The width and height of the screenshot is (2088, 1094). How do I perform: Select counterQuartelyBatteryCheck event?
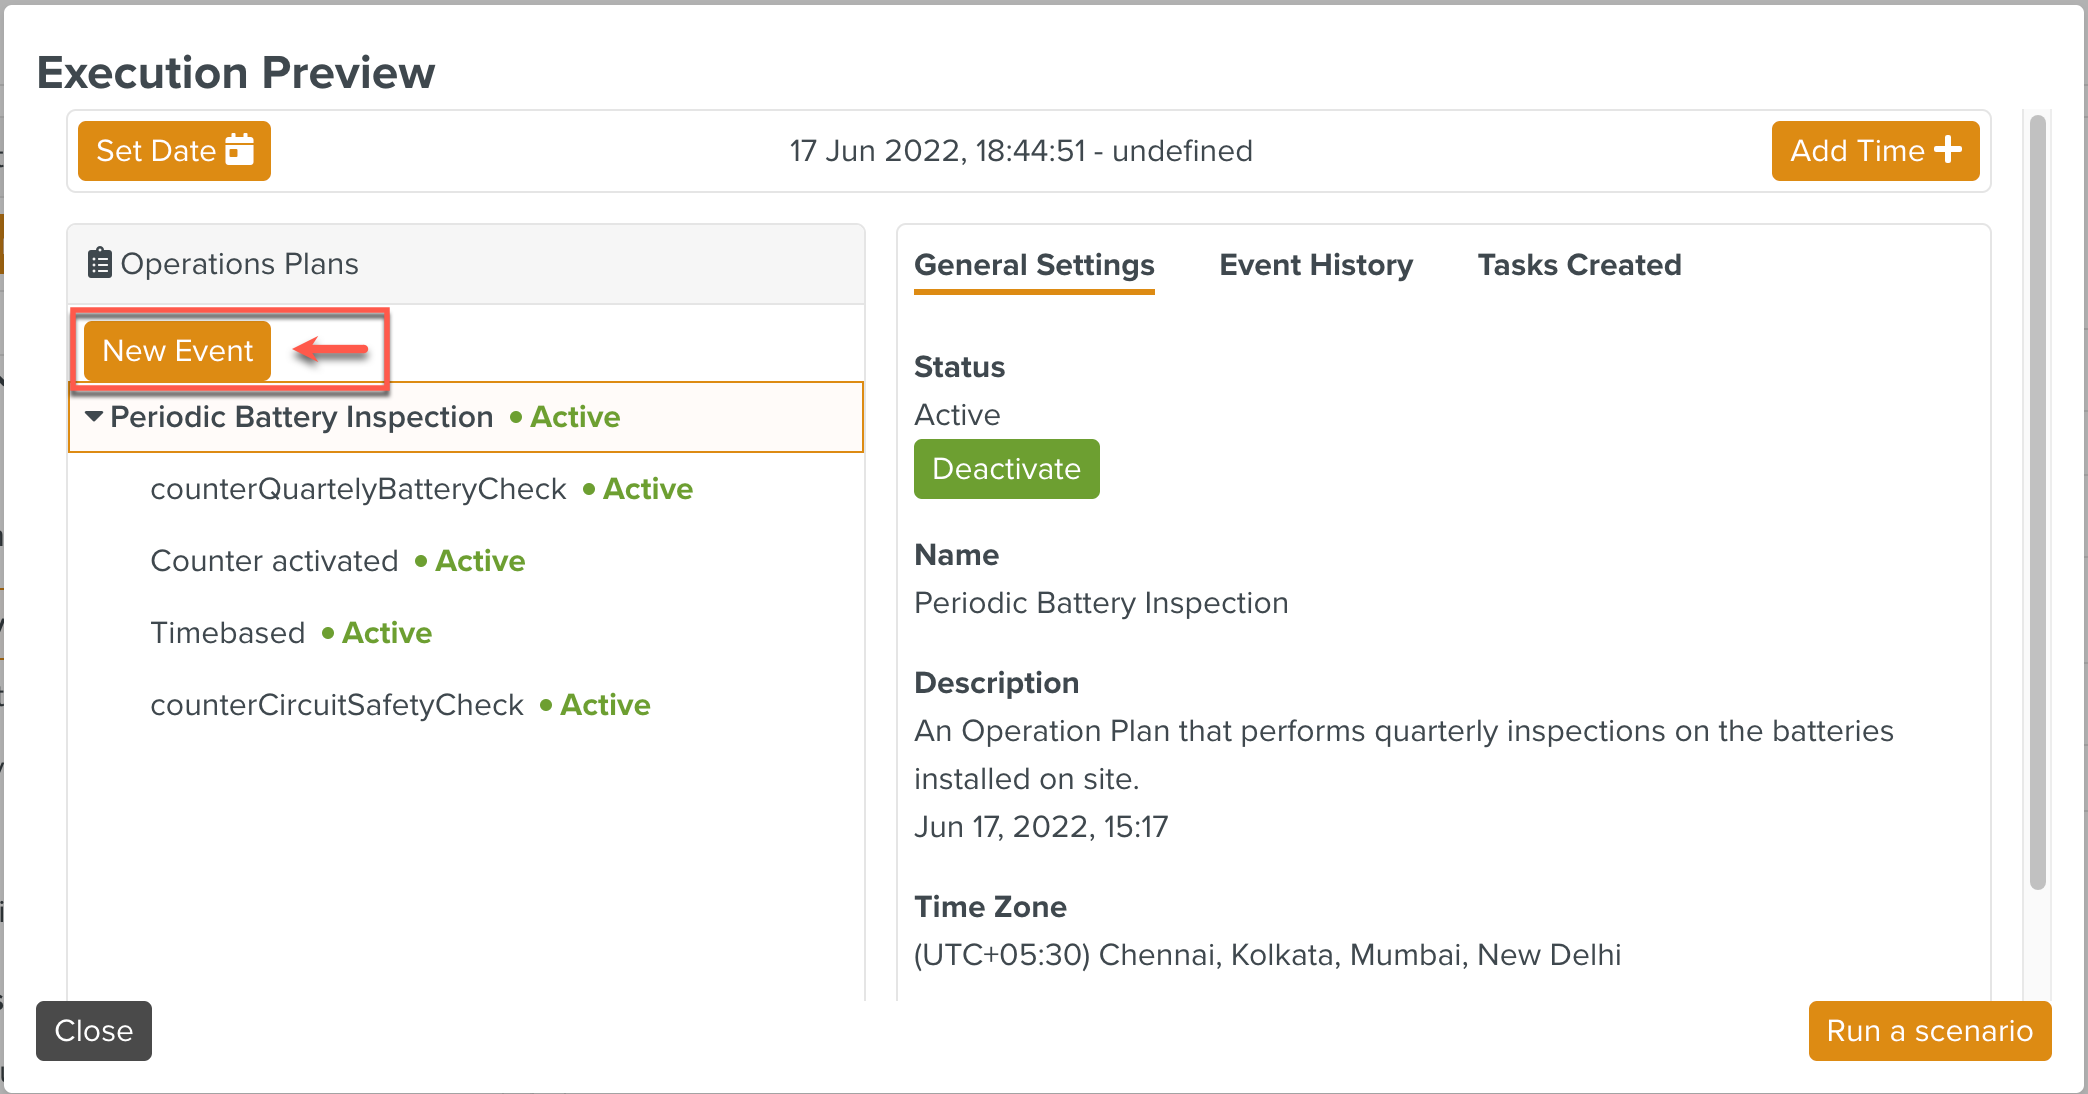[358, 489]
